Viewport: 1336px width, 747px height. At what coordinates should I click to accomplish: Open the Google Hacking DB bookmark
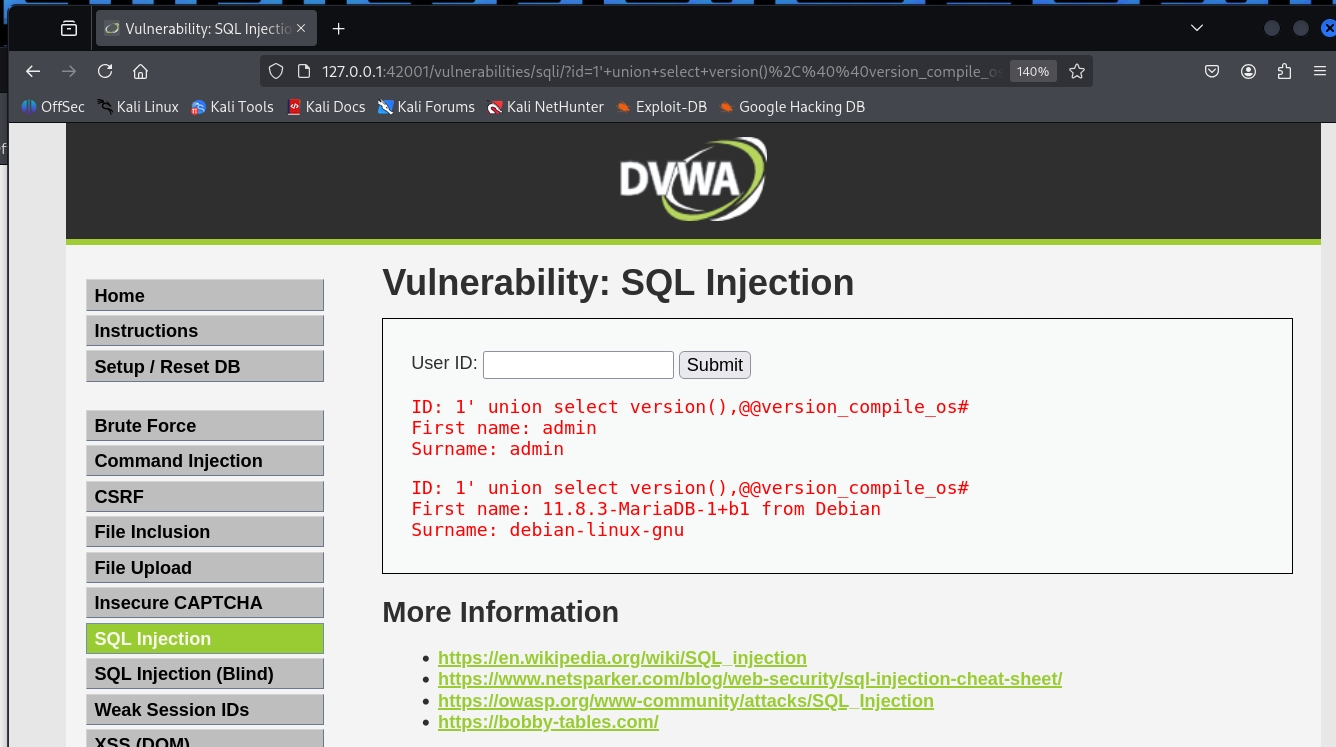tap(791, 106)
